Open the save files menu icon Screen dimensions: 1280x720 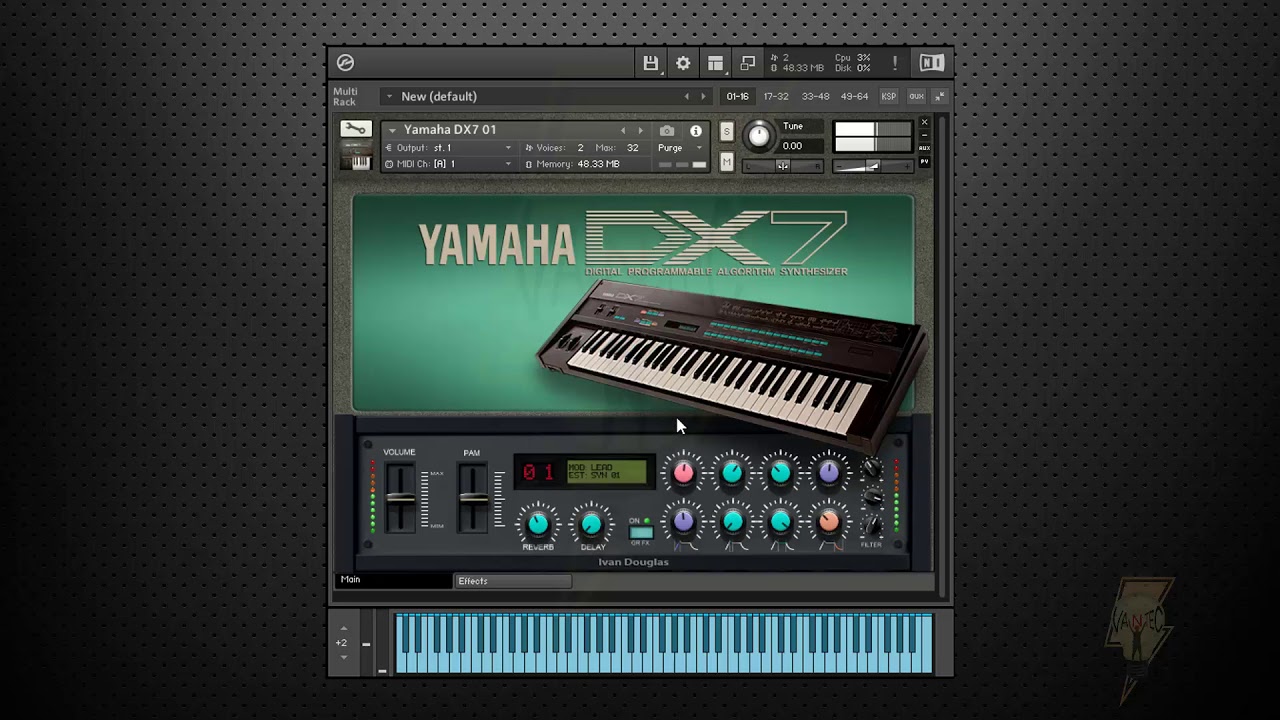pos(651,63)
